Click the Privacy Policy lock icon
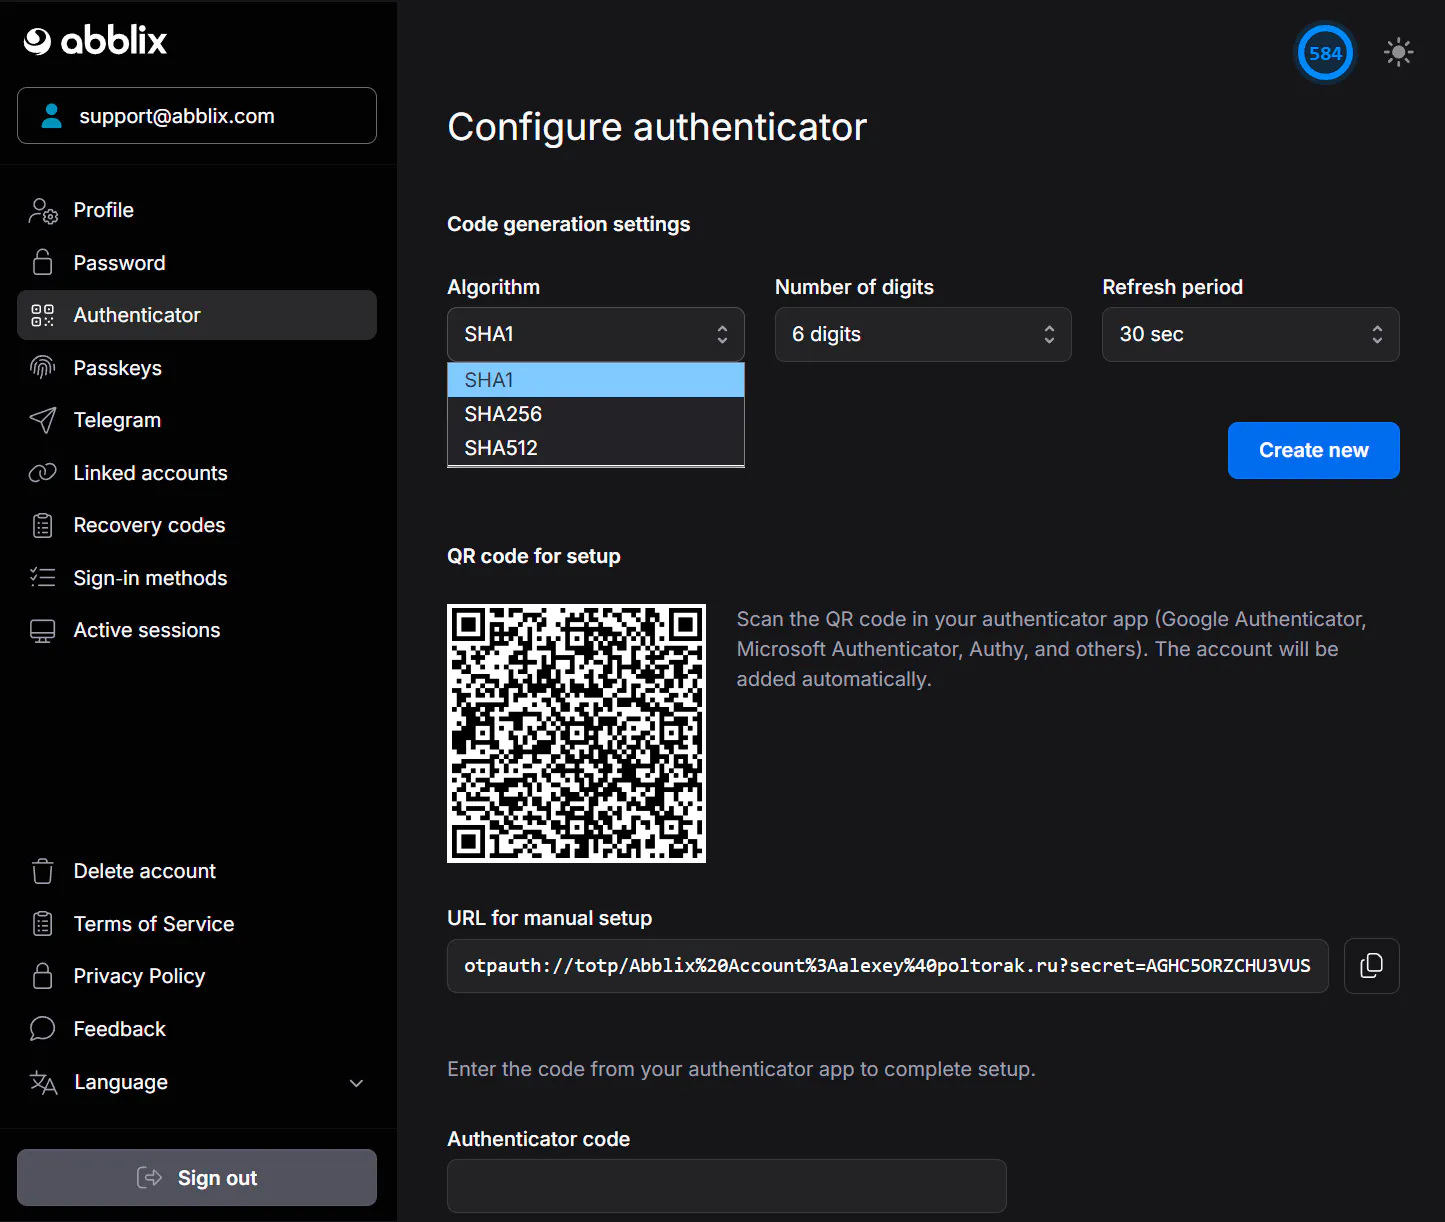1445x1222 pixels. tap(42, 976)
